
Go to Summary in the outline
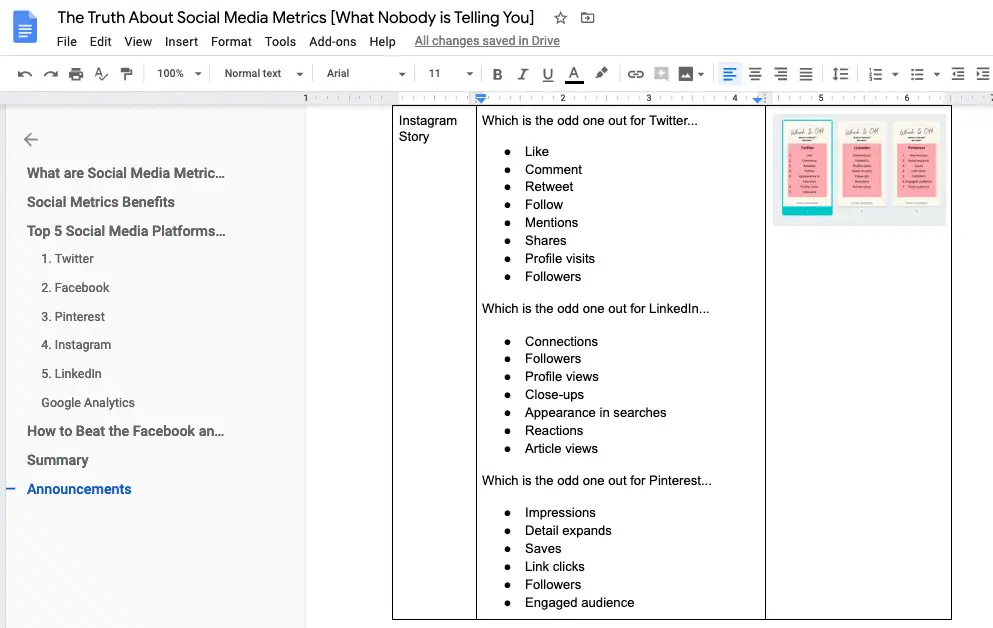click(58, 460)
